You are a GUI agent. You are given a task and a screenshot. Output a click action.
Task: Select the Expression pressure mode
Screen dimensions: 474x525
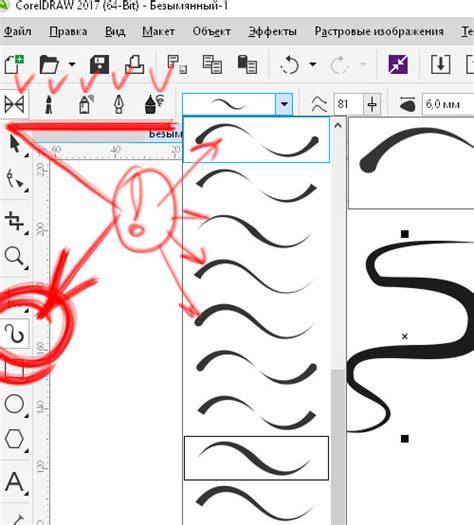coord(155,104)
